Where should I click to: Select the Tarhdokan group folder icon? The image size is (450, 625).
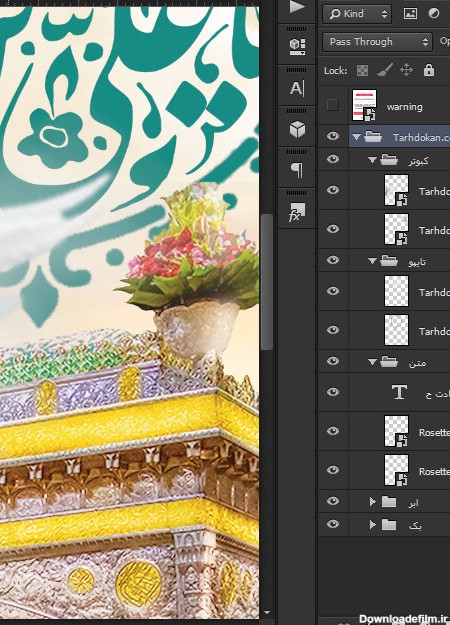(373, 137)
